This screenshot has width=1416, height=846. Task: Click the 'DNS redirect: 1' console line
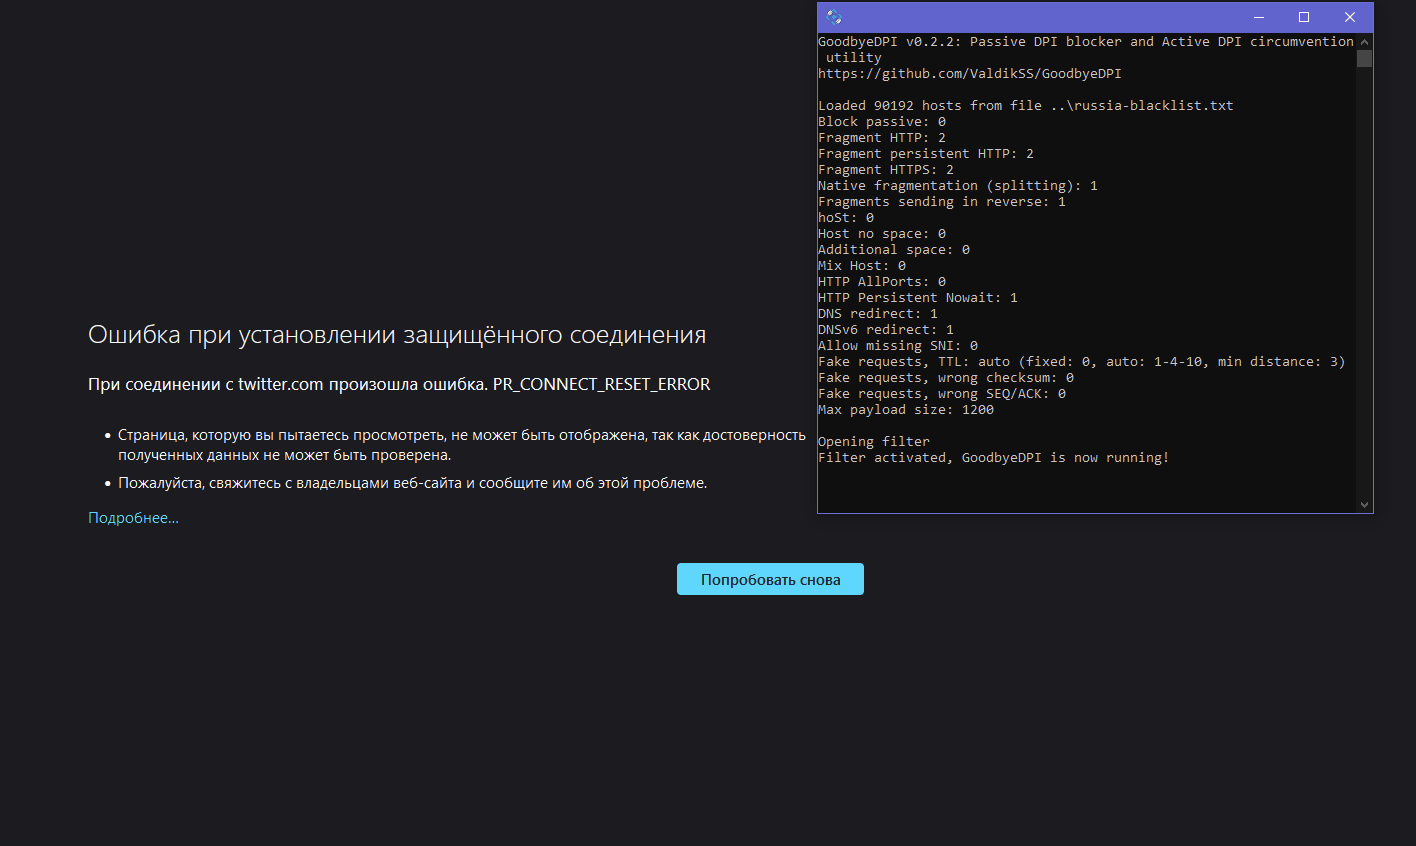point(878,314)
